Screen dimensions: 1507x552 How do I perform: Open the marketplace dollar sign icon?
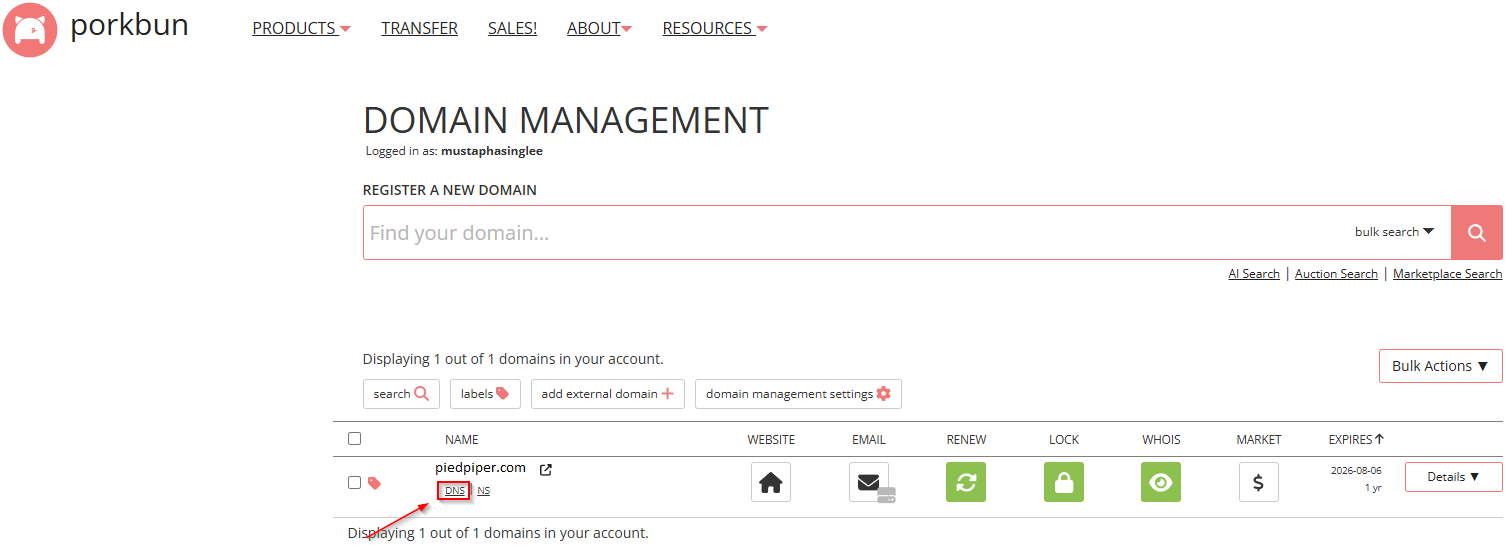[1258, 482]
